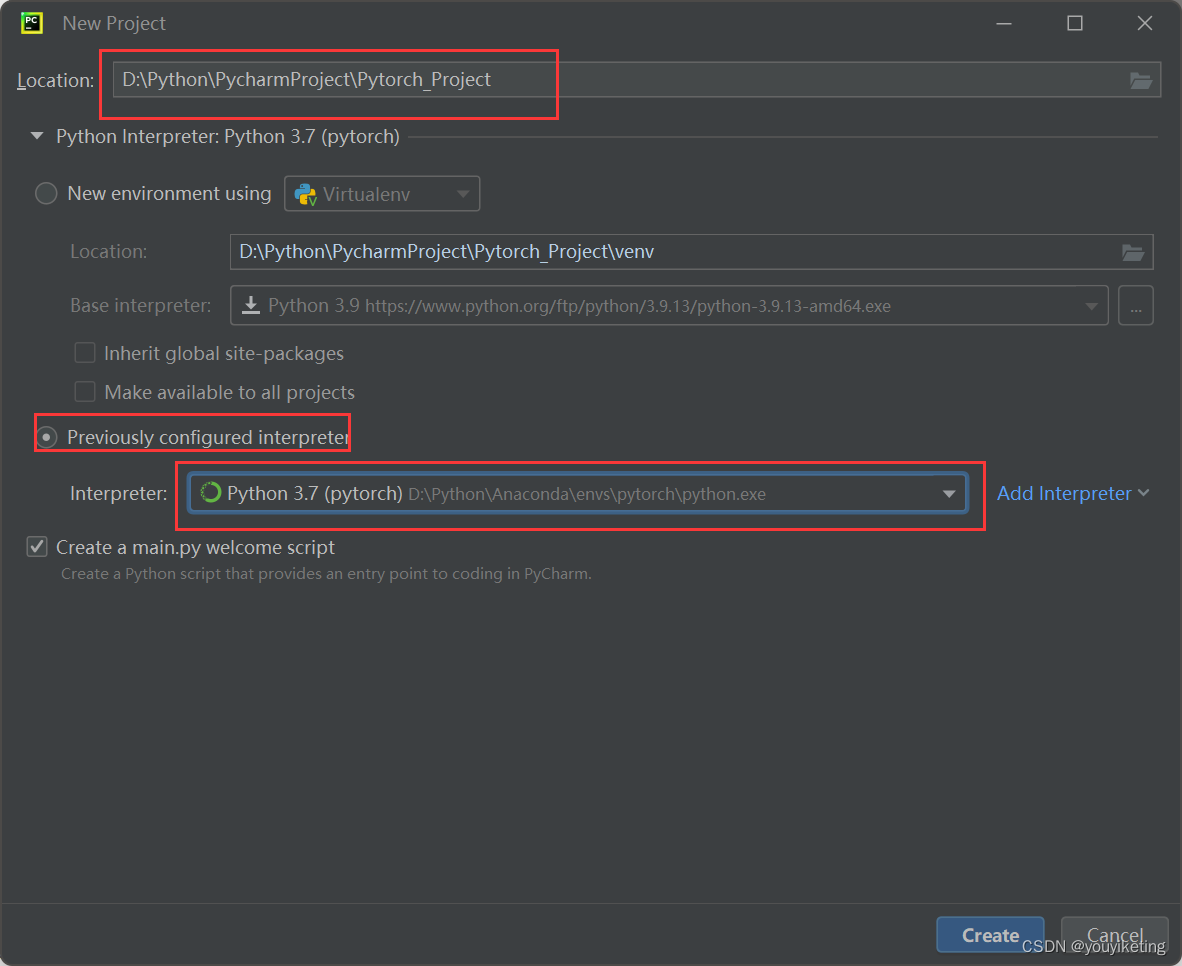Viewport: 1182px width, 966px height.
Task: Click the Create button
Action: click(990, 935)
